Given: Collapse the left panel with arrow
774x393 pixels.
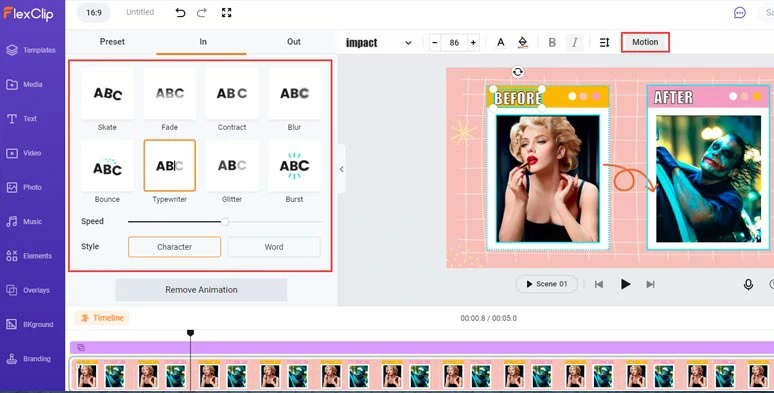Looking at the screenshot, I should pos(342,169).
